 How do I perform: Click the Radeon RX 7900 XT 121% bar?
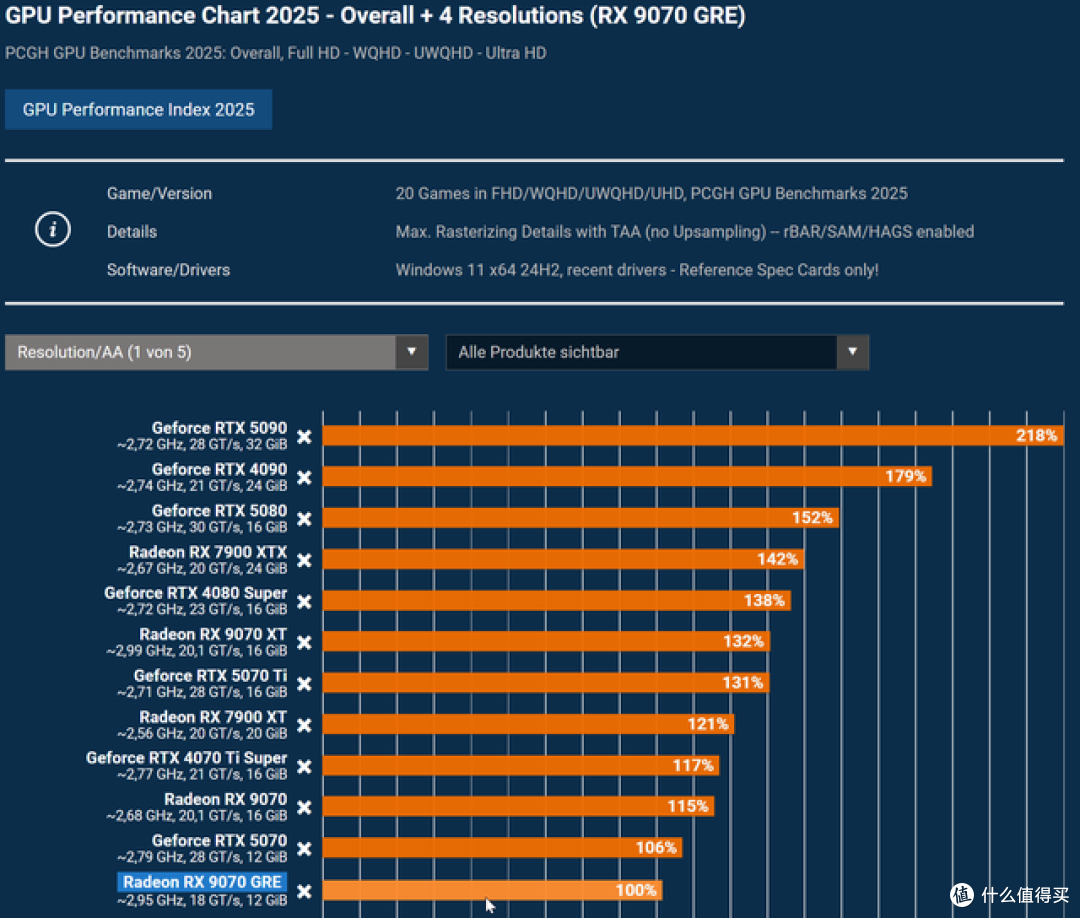[x=528, y=724]
